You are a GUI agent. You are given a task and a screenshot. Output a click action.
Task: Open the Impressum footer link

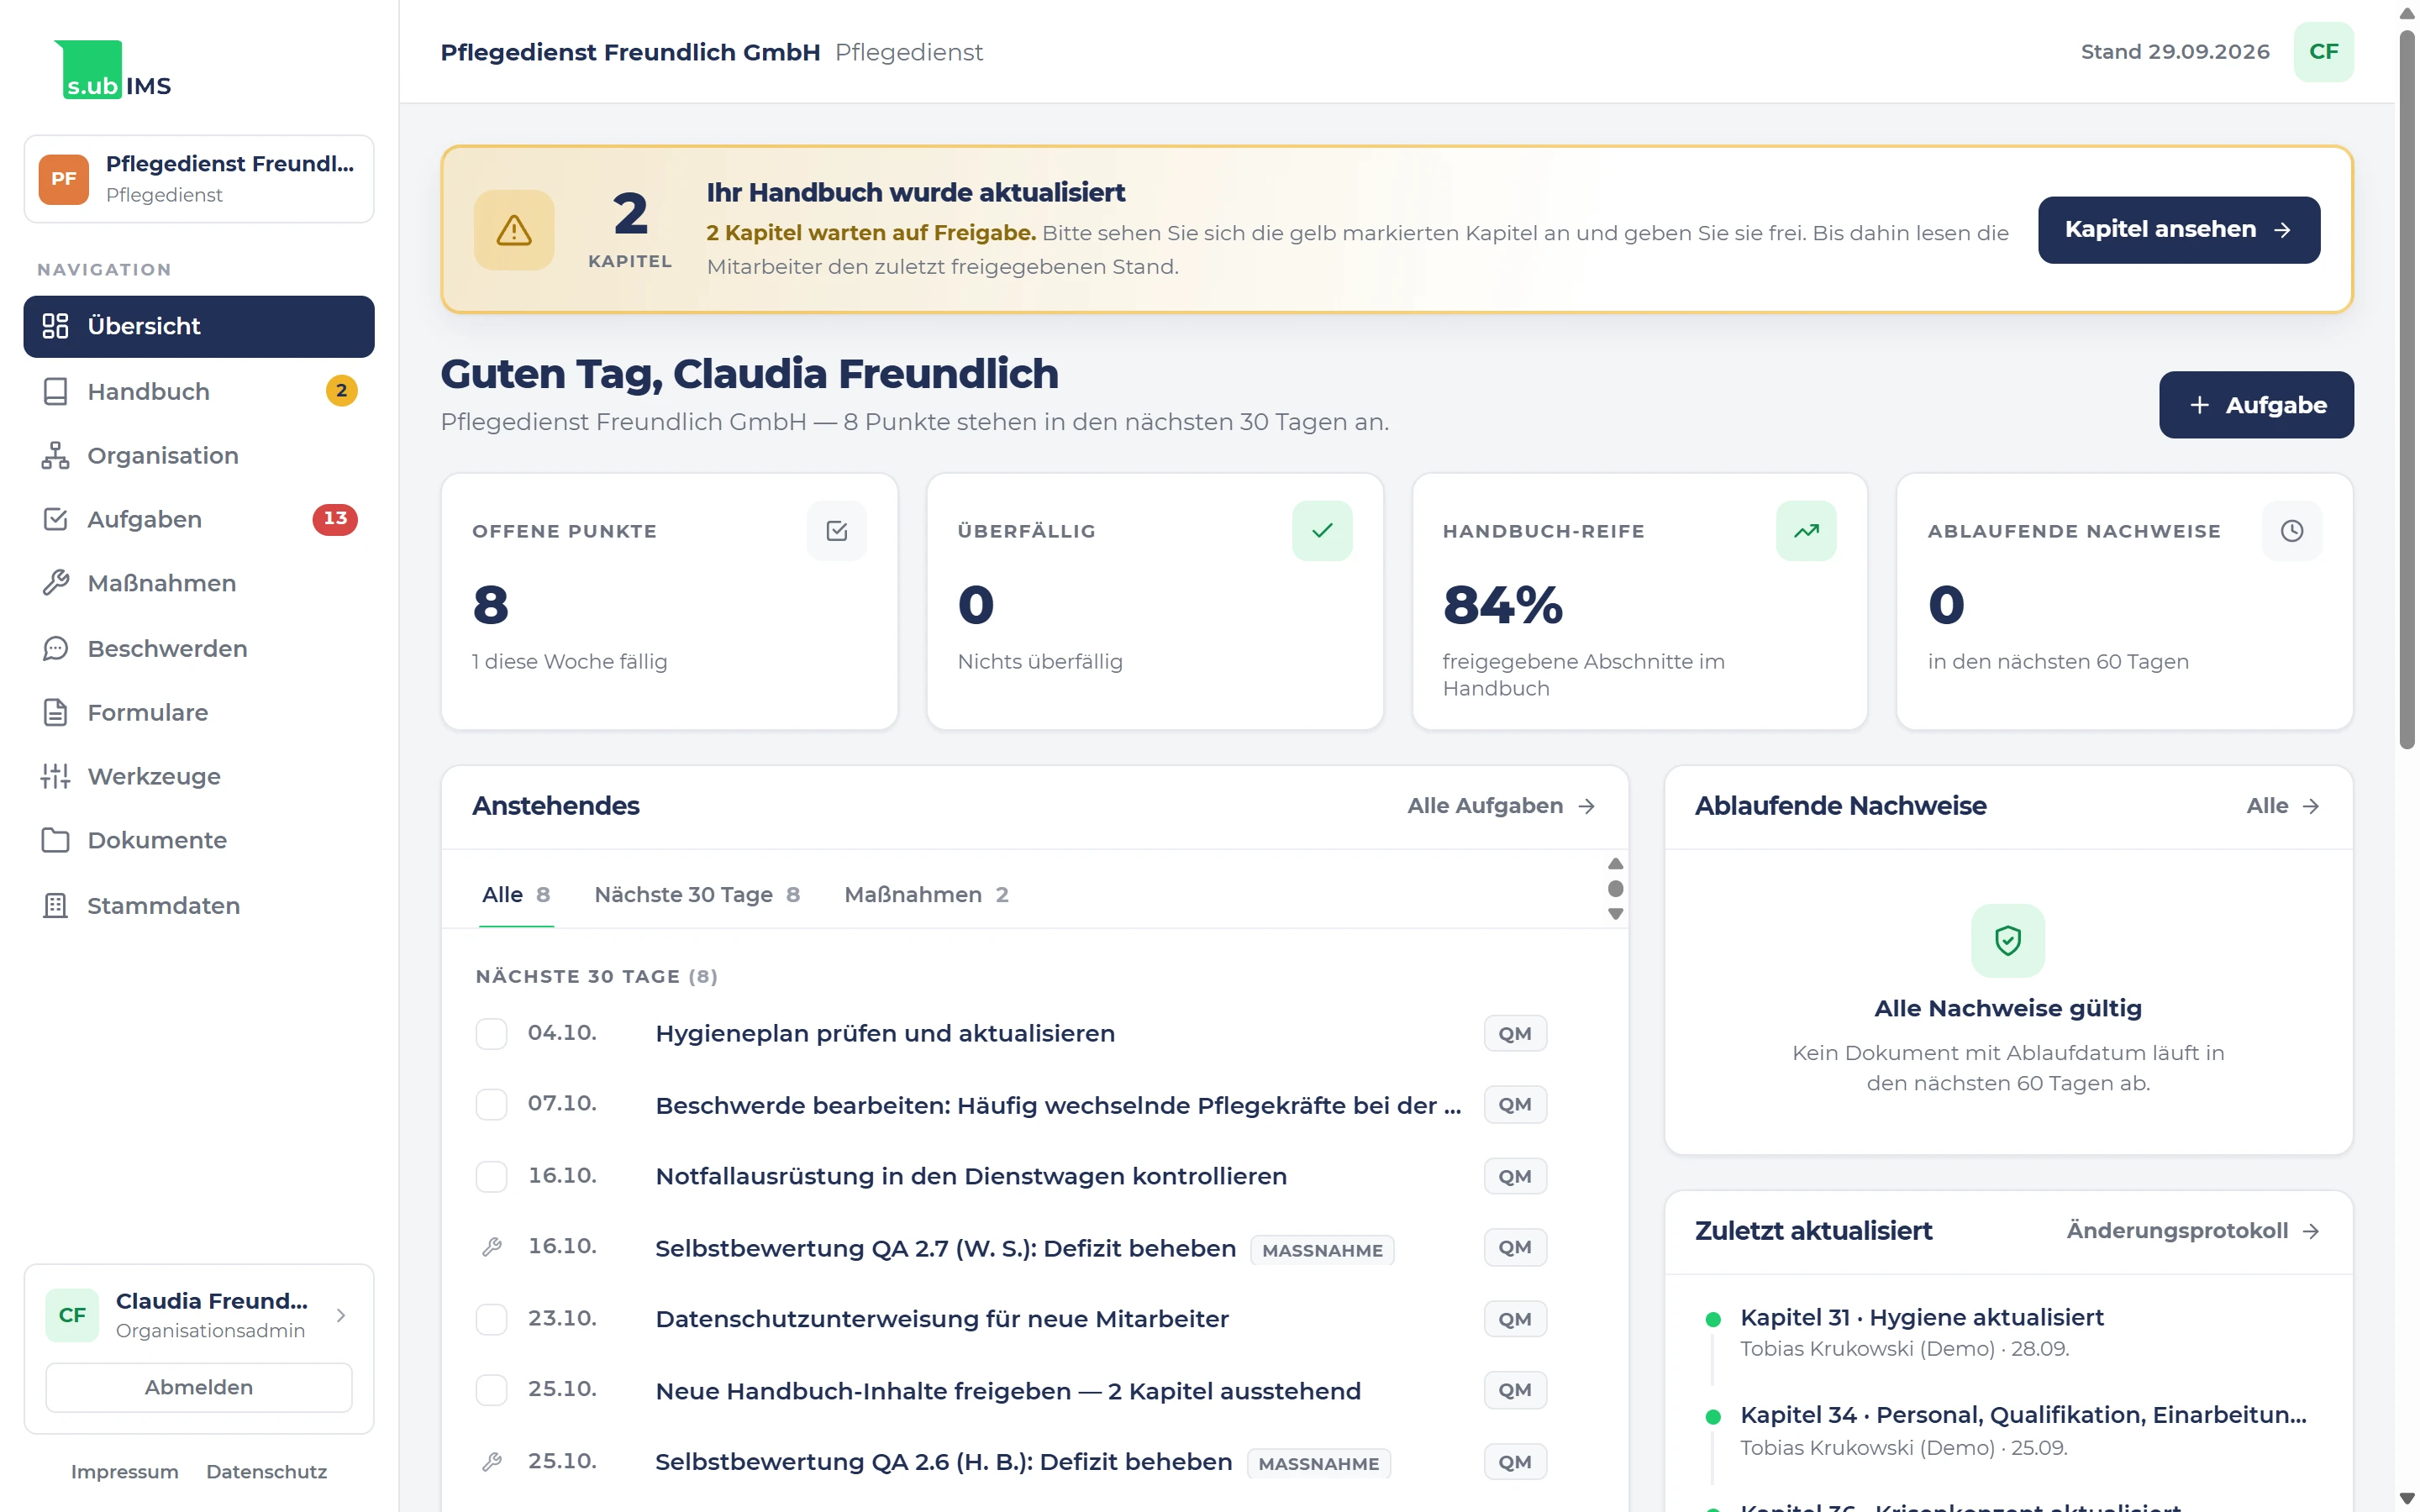click(125, 1471)
